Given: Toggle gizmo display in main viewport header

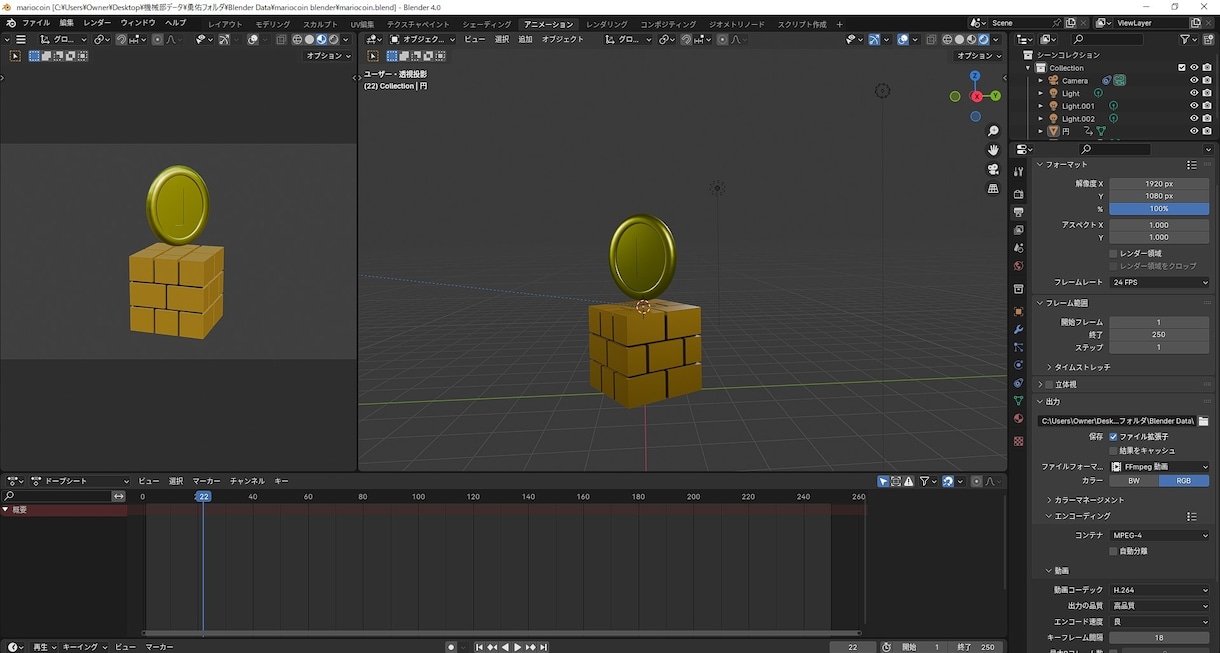Looking at the screenshot, I should [x=873, y=40].
